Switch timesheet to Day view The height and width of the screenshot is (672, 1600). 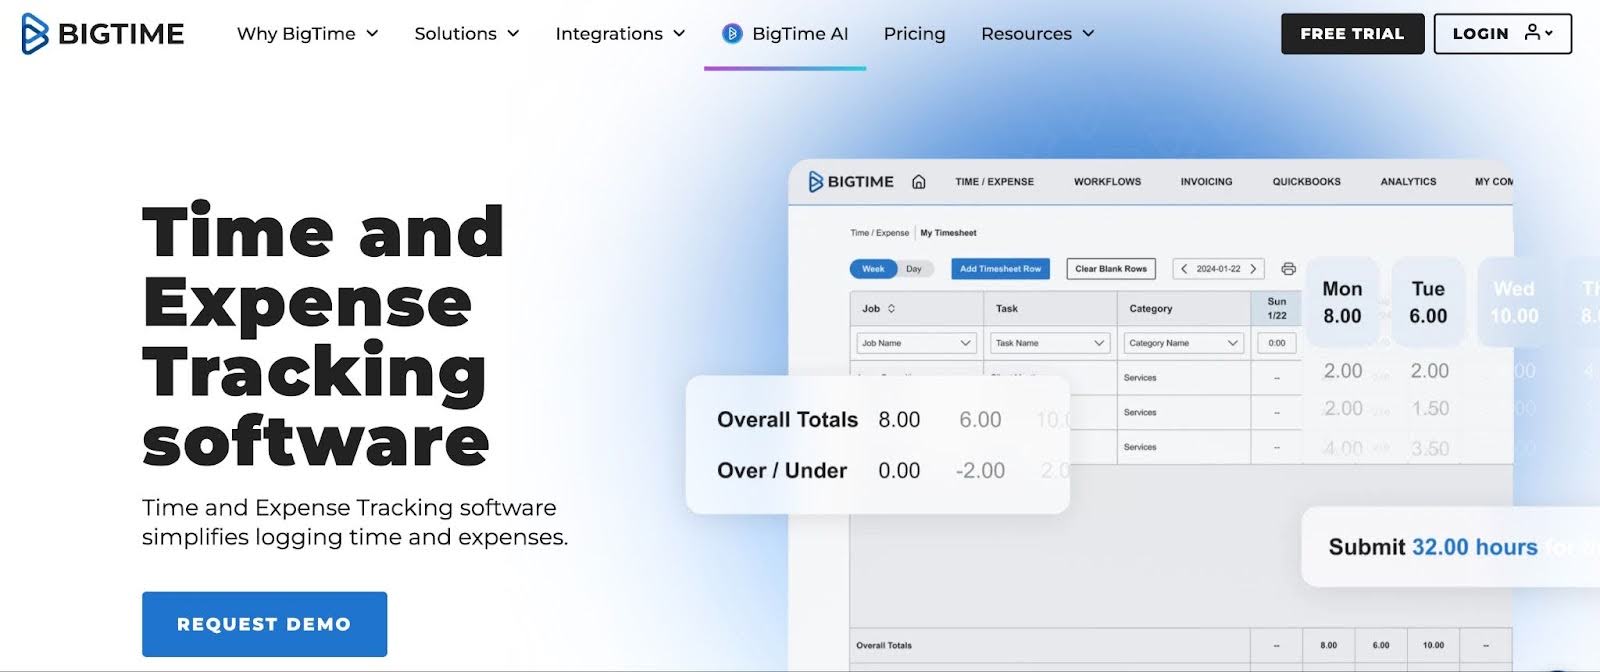(914, 269)
